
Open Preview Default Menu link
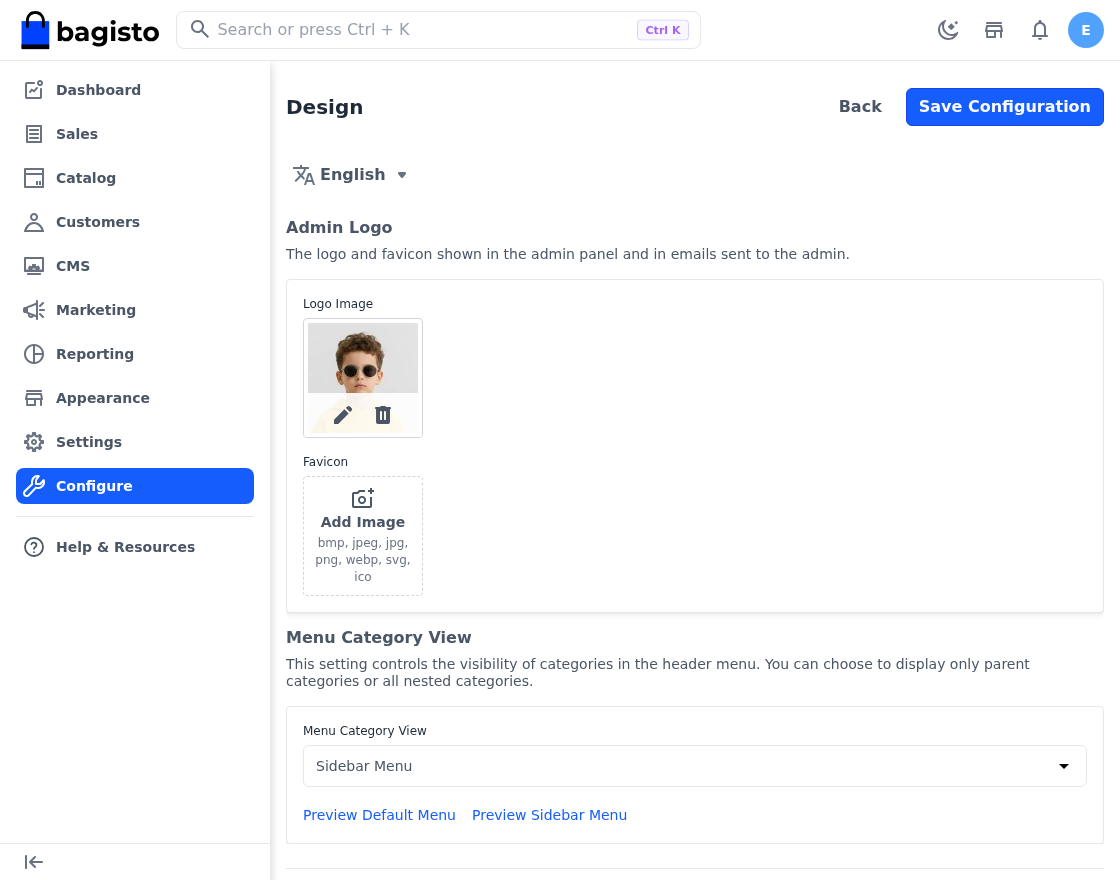(379, 815)
